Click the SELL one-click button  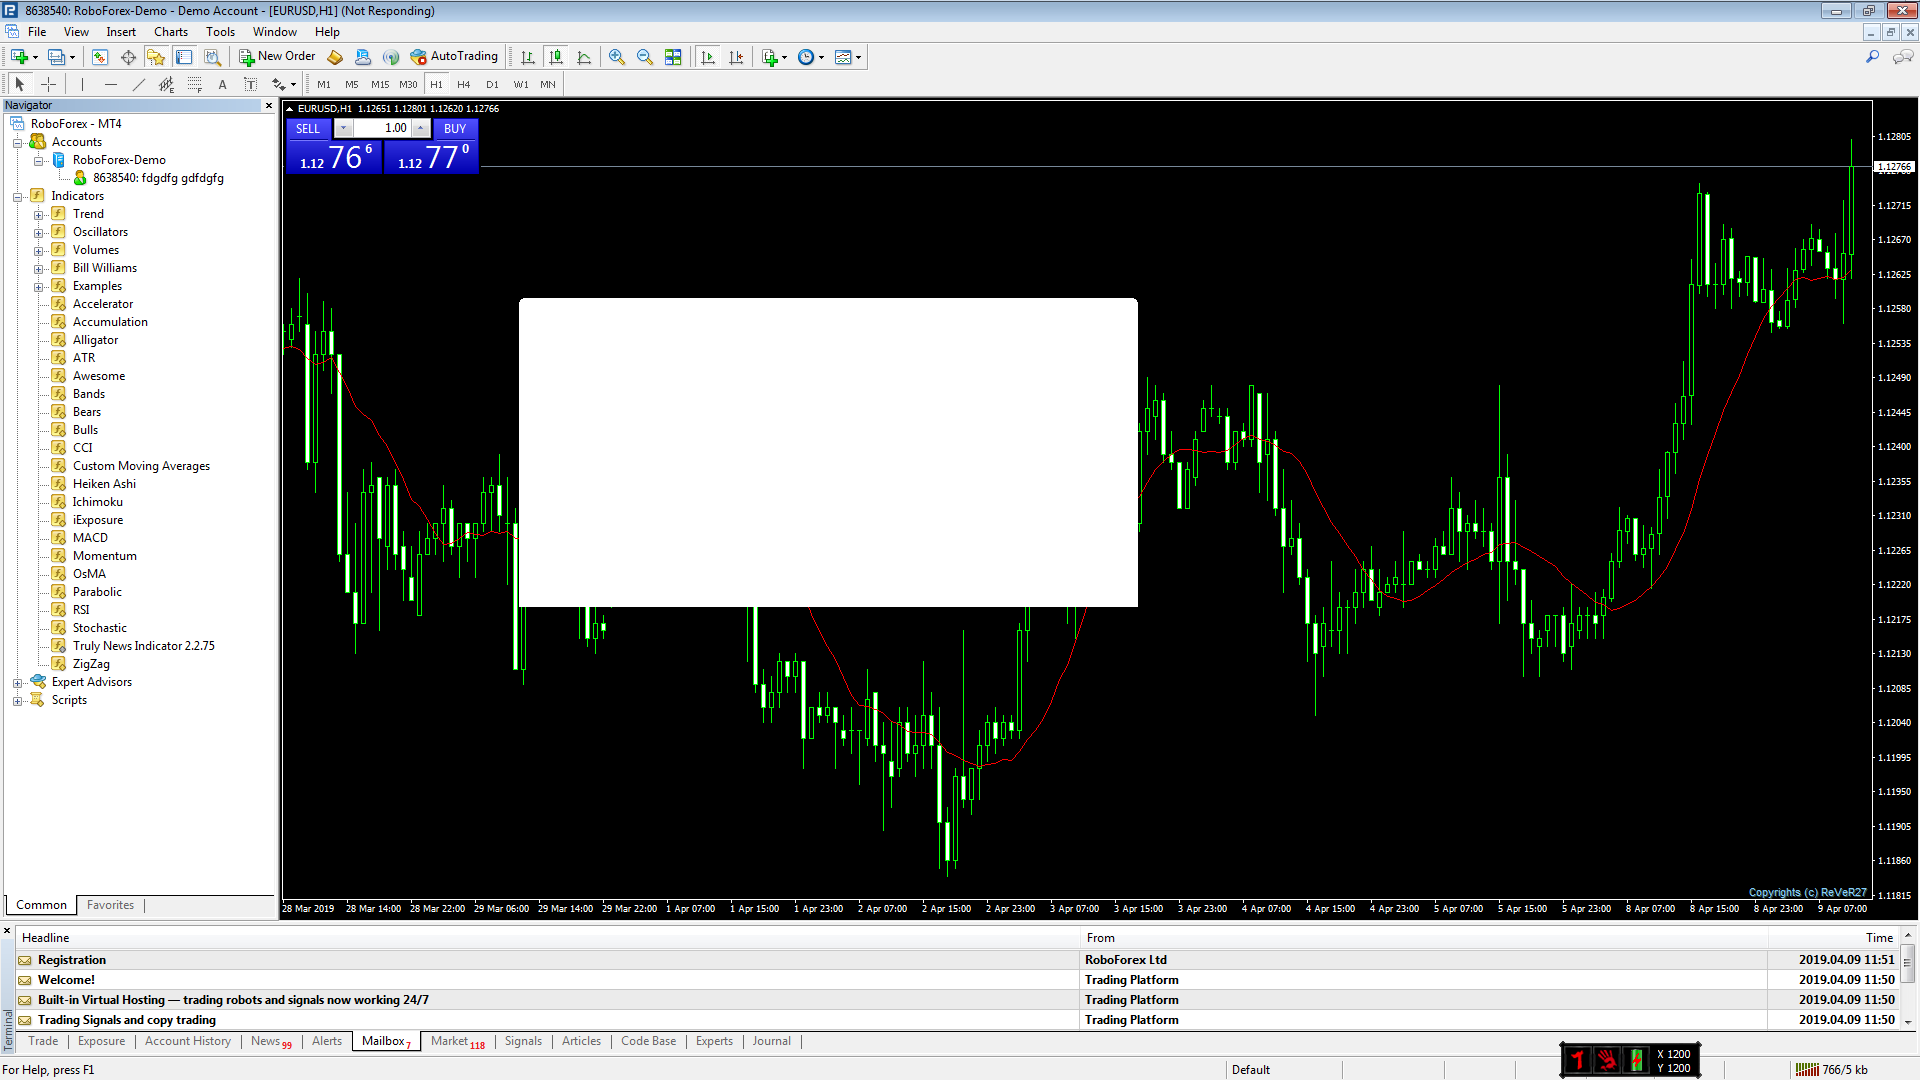point(308,128)
